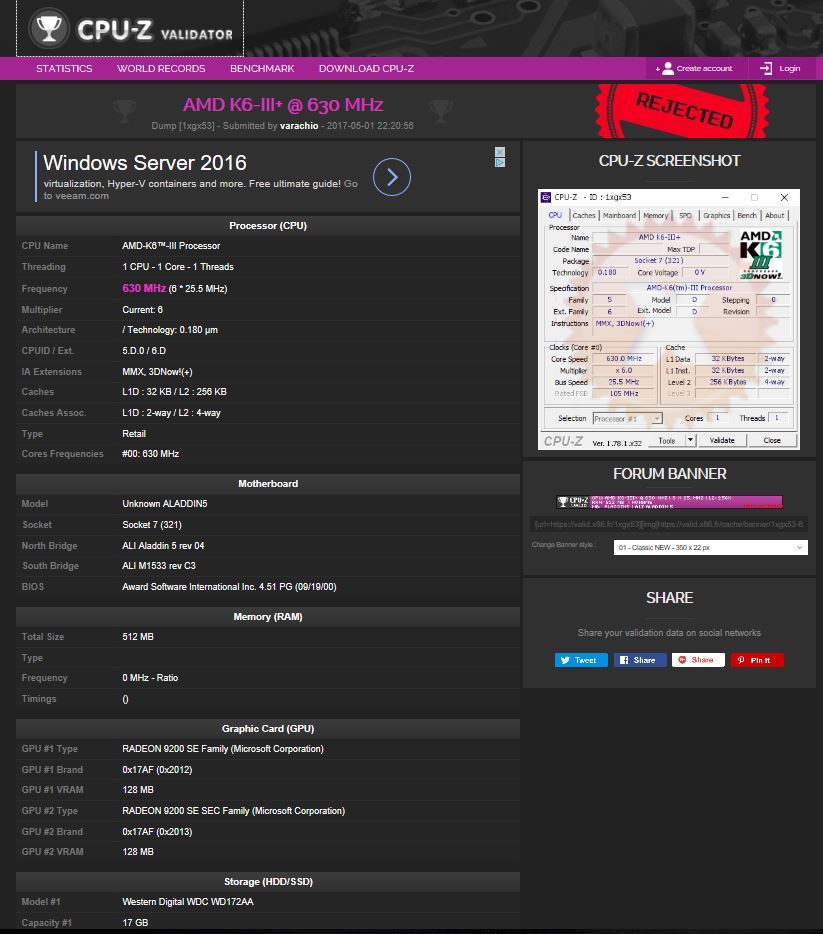Click the Pin it button

pyautogui.click(x=757, y=660)
